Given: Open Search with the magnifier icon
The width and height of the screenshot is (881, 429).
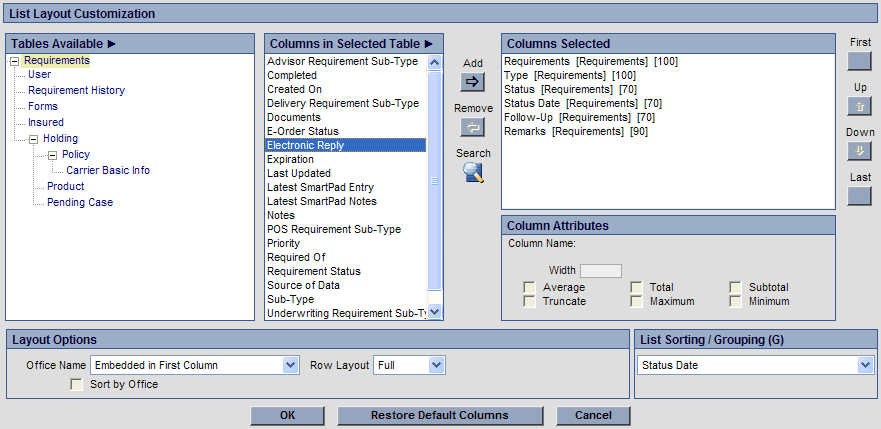Looking at the screenshot, I should coord(472,173).
